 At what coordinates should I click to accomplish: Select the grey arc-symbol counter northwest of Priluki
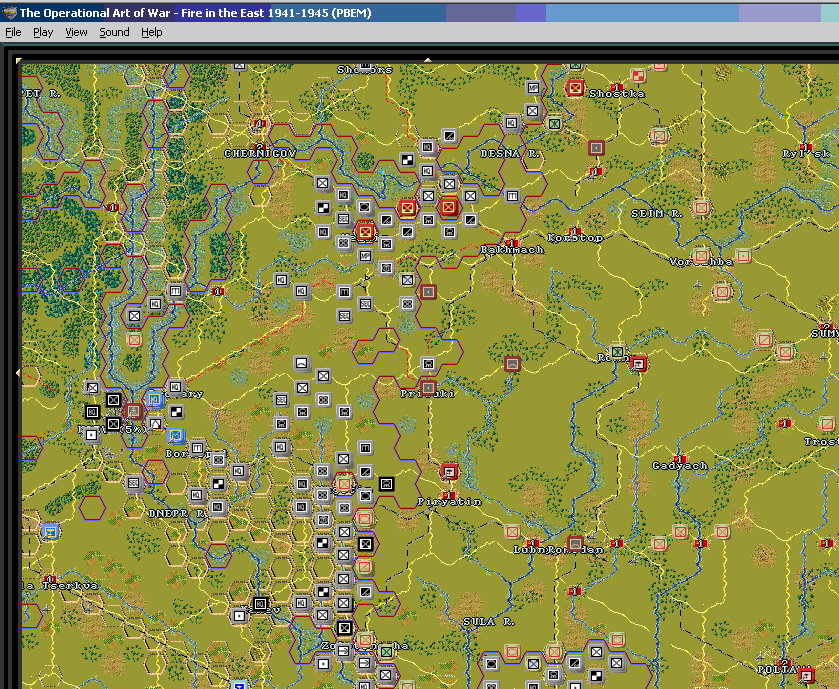(x=302, y=363)
